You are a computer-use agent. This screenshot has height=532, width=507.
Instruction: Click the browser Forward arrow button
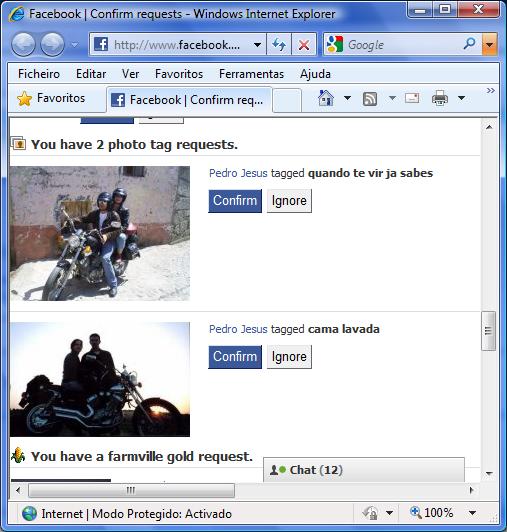(x=52, y=44)
